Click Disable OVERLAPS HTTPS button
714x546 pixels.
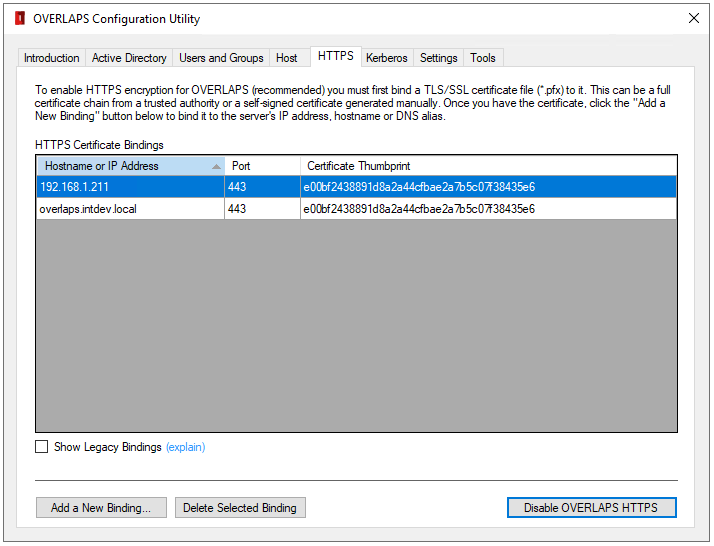(x=592, y=507)
